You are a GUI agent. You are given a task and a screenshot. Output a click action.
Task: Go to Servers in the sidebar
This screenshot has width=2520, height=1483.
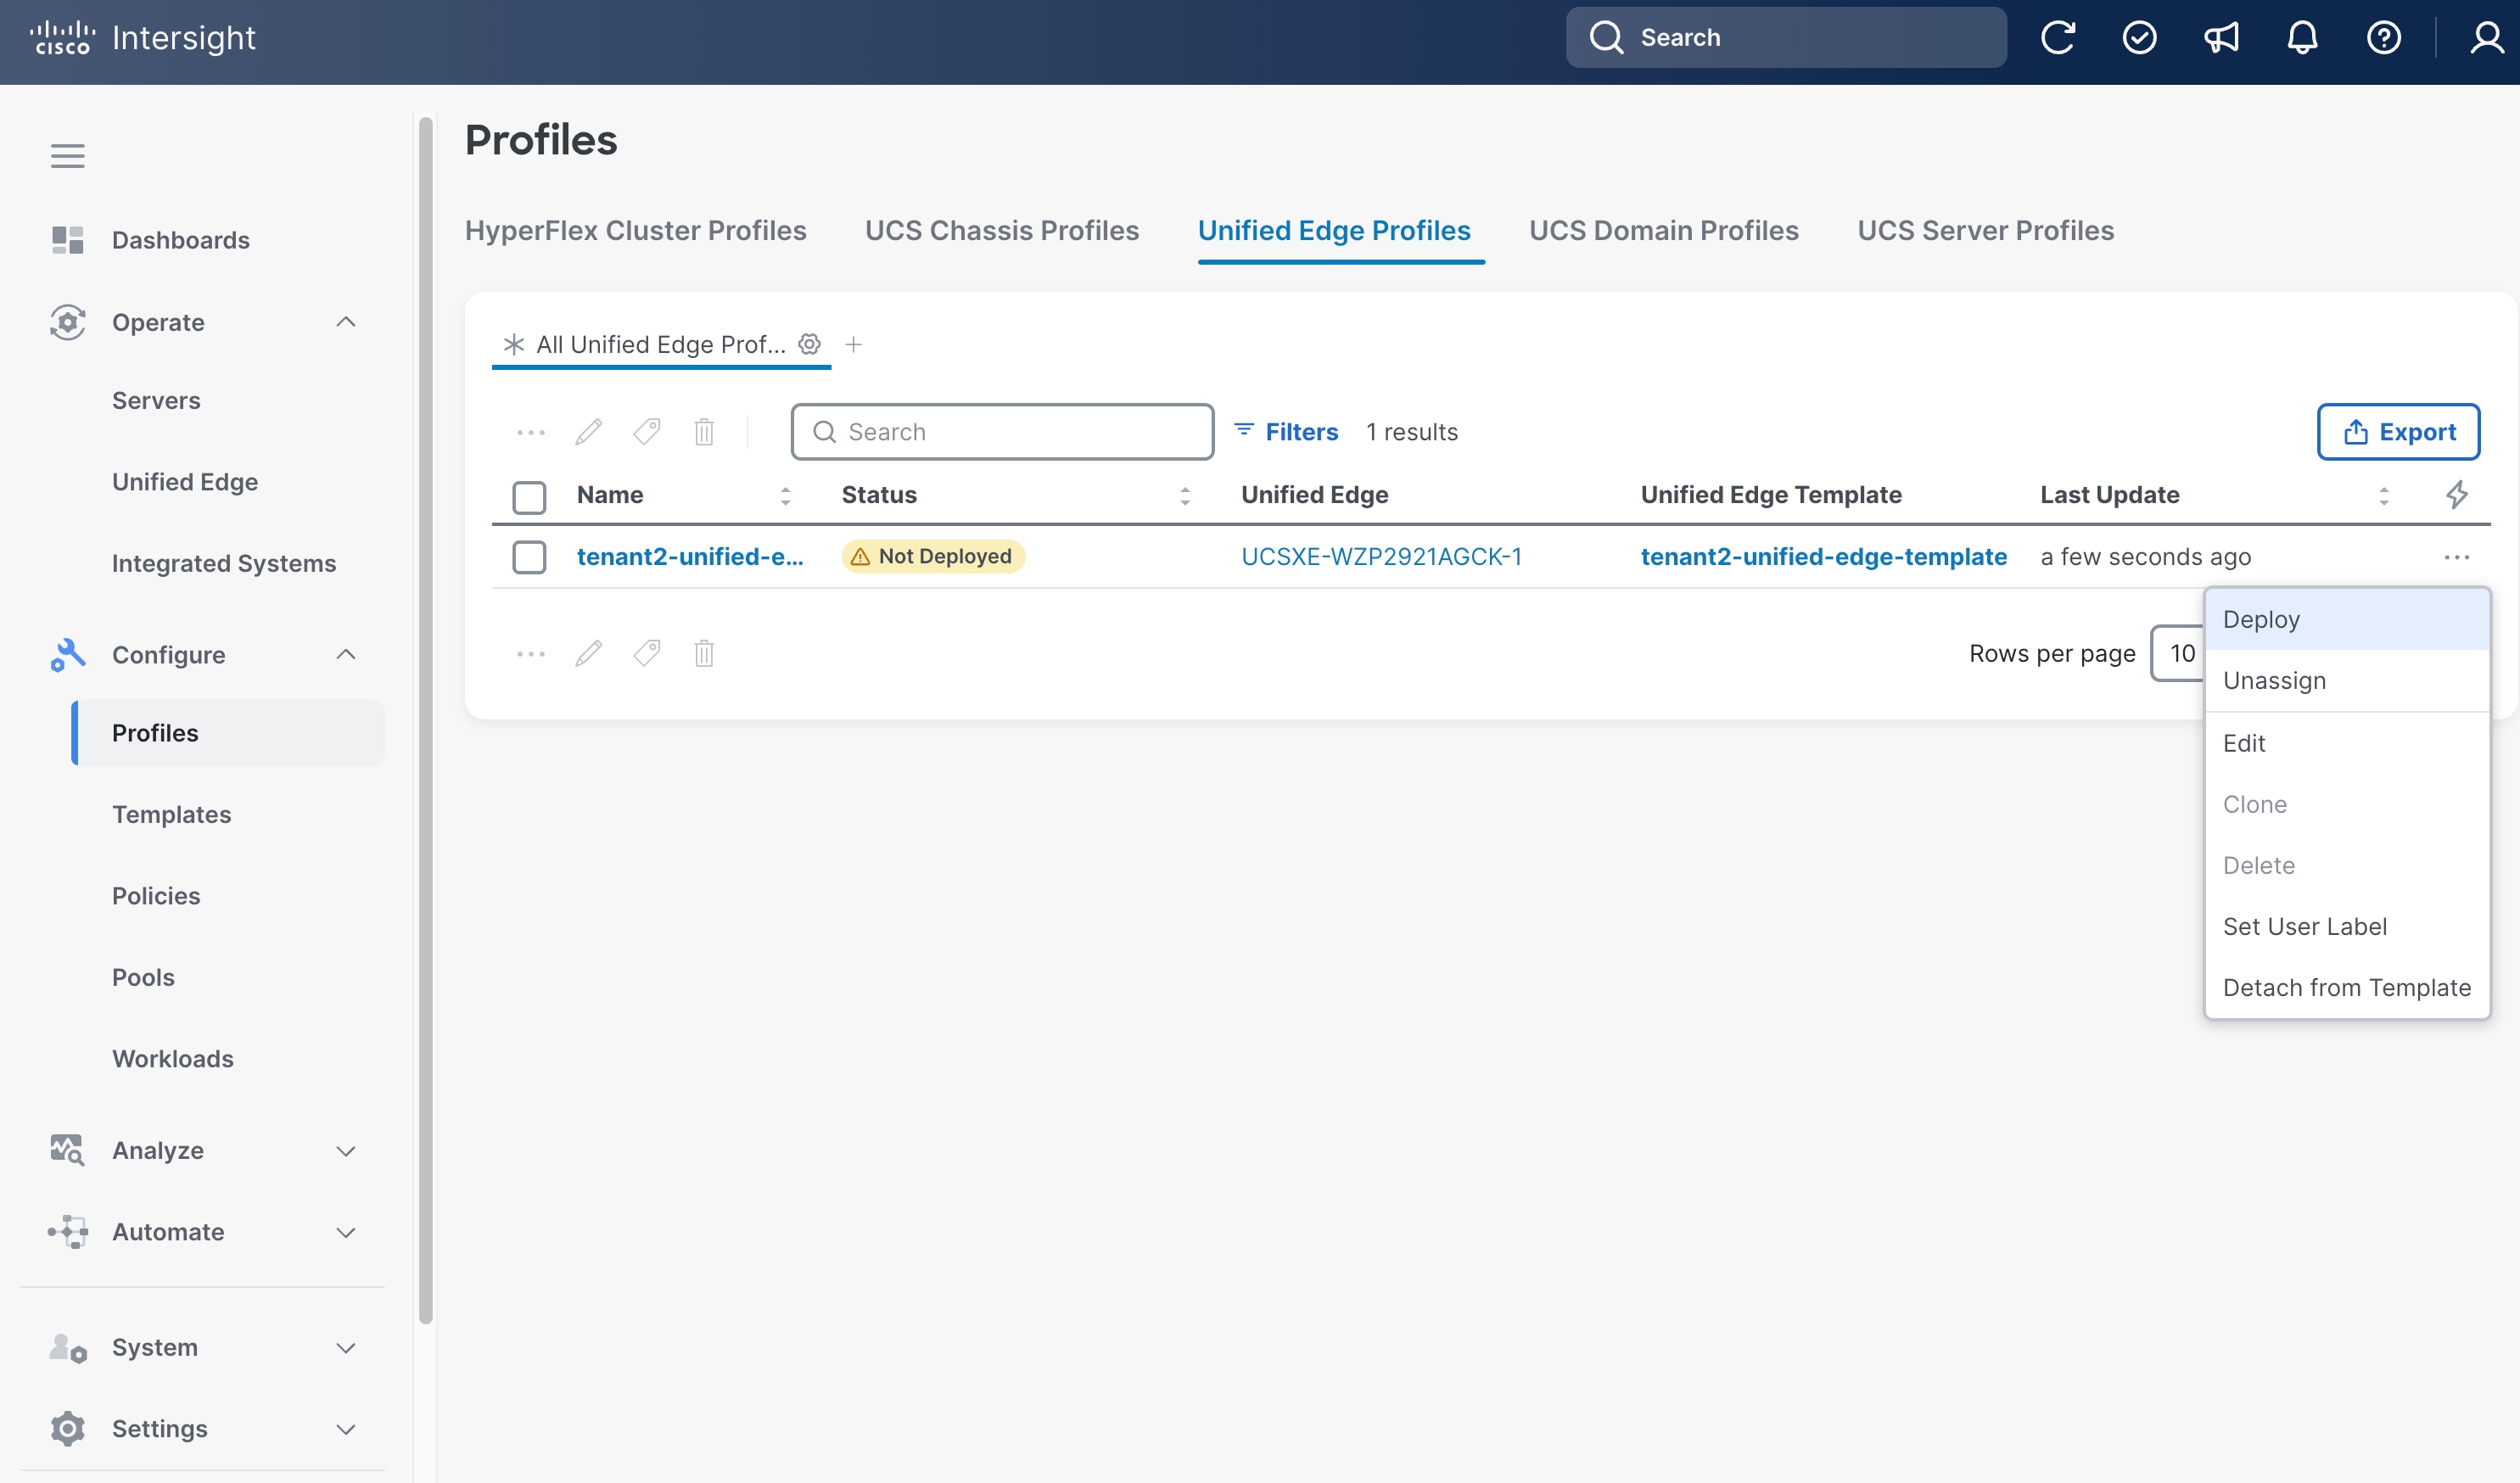click(x=156, y=400)
